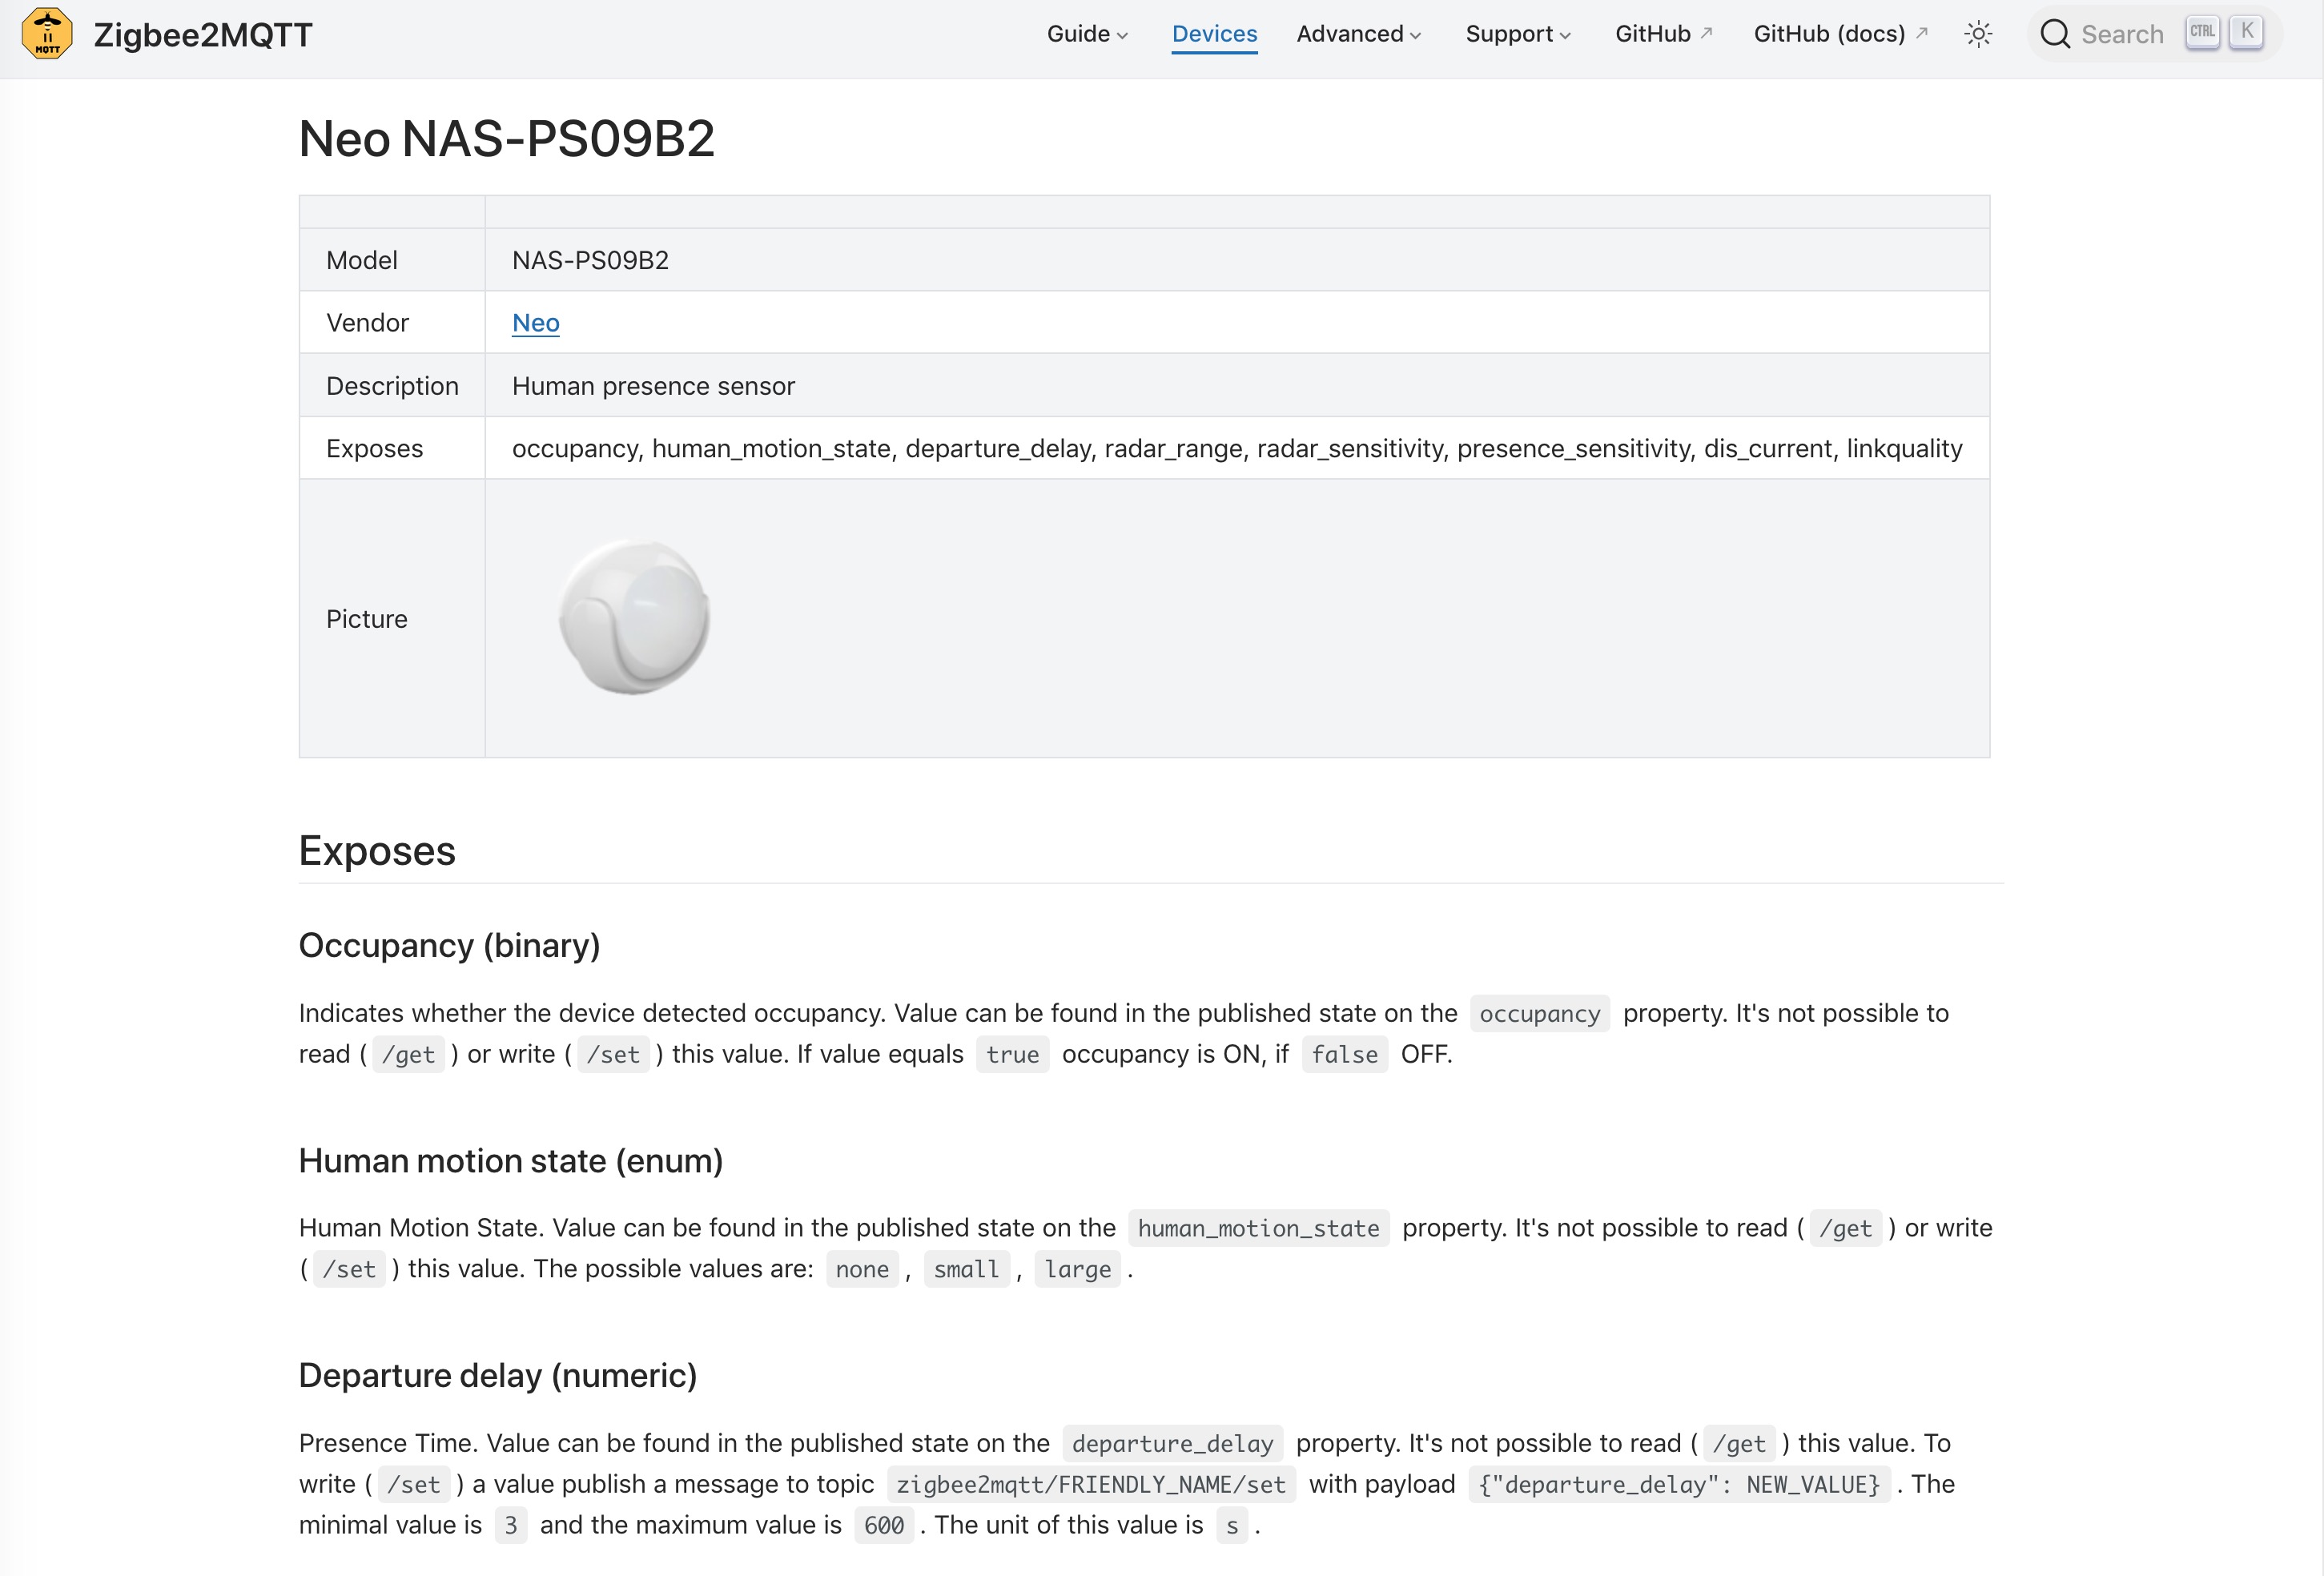Click the Zigbee2MQTT site title

coord(203,35)
